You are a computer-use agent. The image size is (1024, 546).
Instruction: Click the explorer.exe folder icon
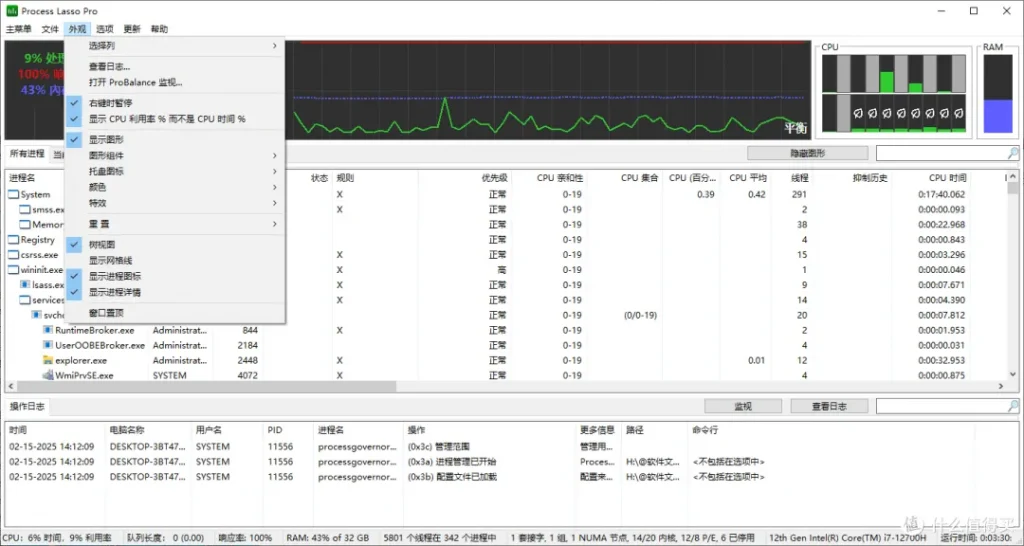point(48,360)
